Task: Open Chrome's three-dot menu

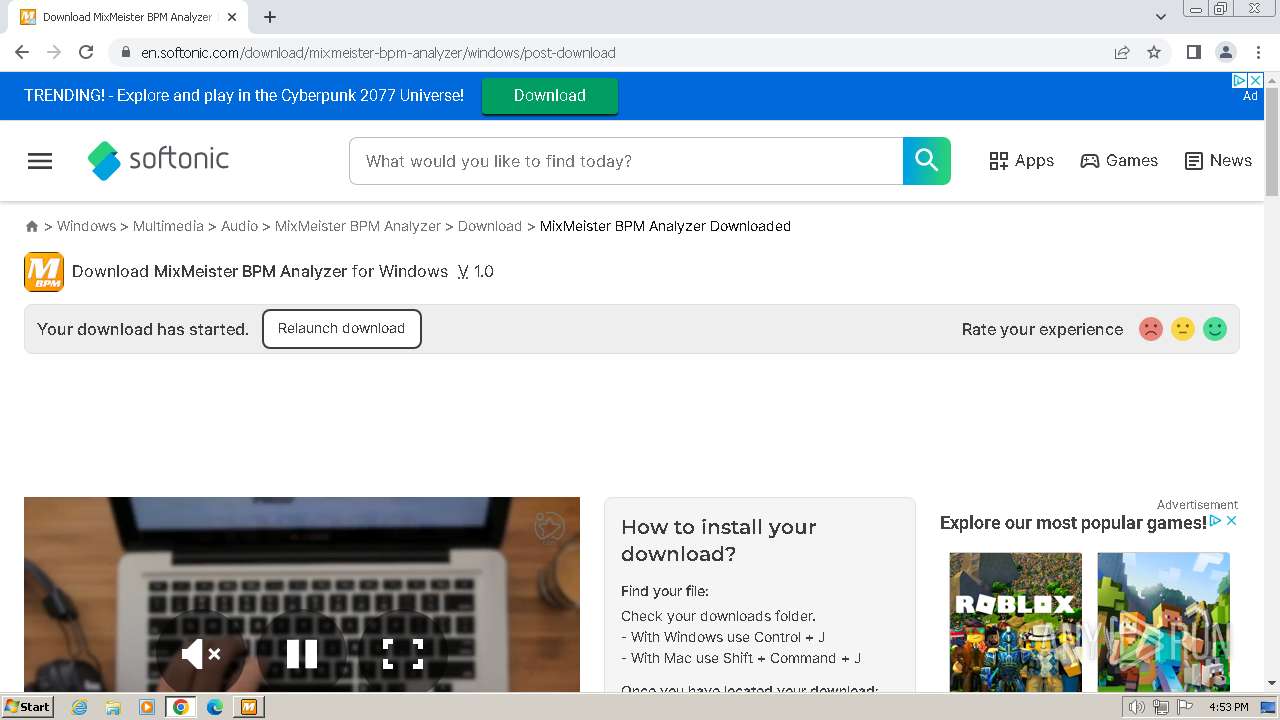Action: click(1258, 52)
